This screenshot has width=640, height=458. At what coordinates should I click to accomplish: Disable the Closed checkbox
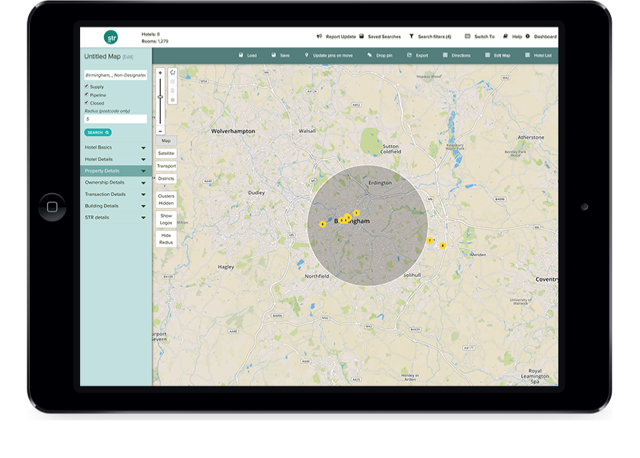point(86,102)
